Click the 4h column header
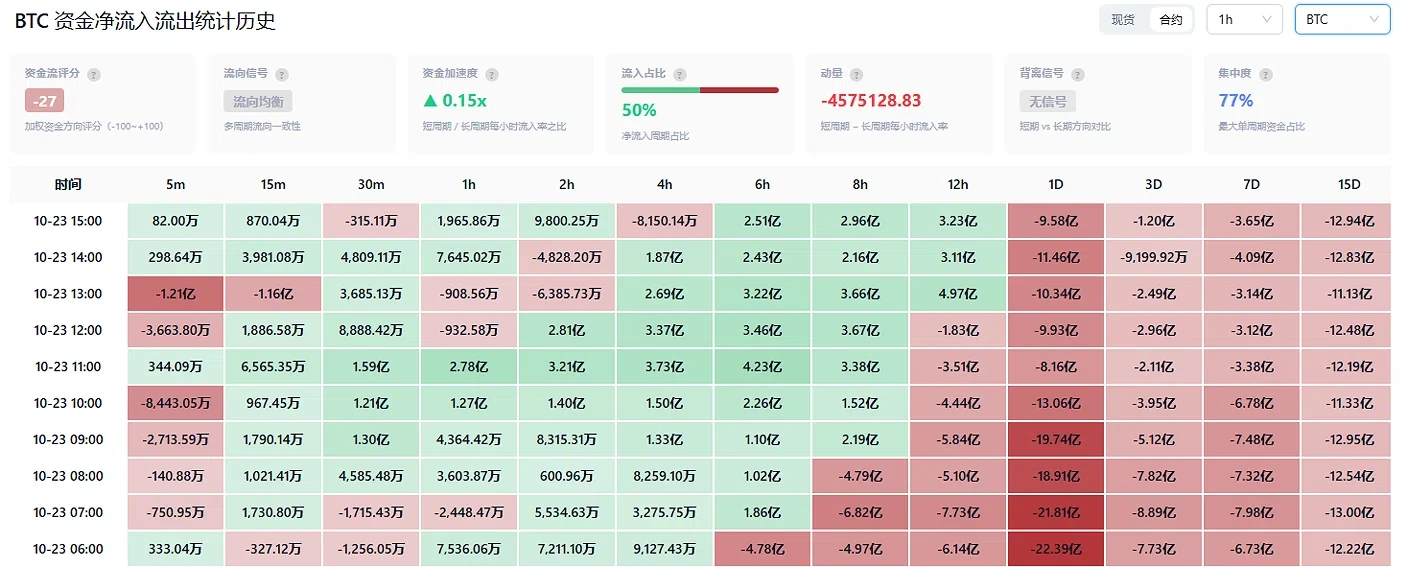The image size is (1407, 567). pos(665,185)
